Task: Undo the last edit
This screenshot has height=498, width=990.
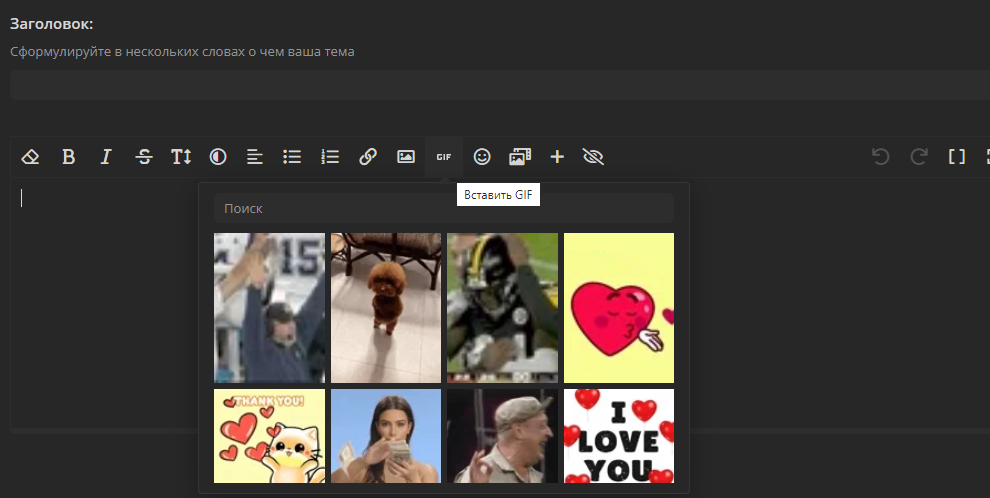Action: coord(881,157)
